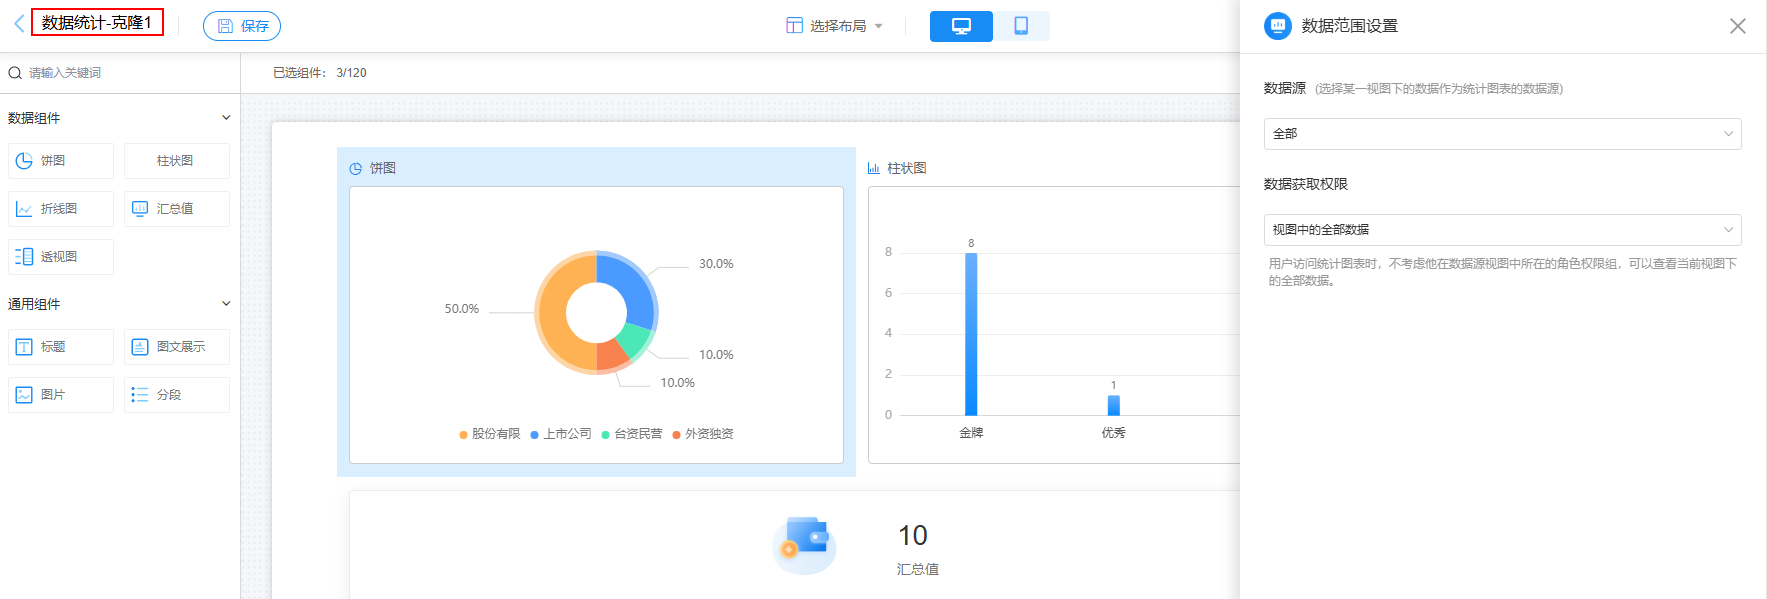Click the 优秀 bar in bar chart
This screenshot has height=599, width=1767.
(1114, 405)
